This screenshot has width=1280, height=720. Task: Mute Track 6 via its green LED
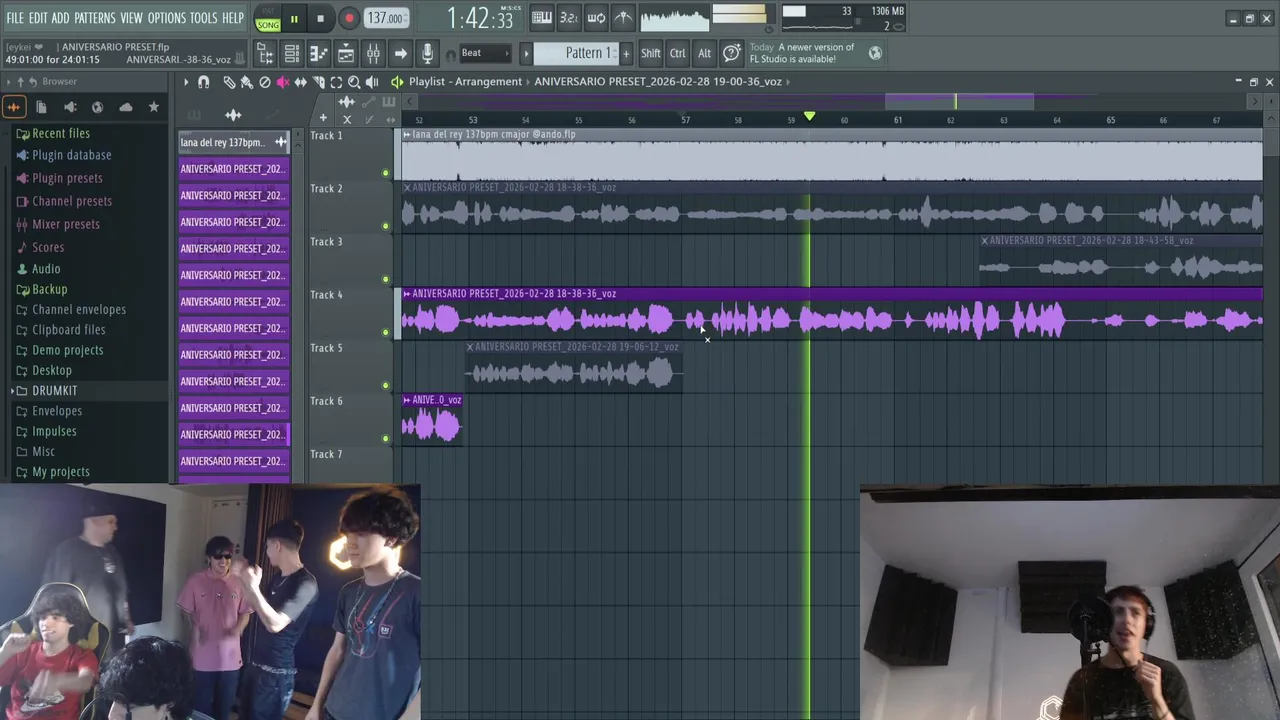385,438
